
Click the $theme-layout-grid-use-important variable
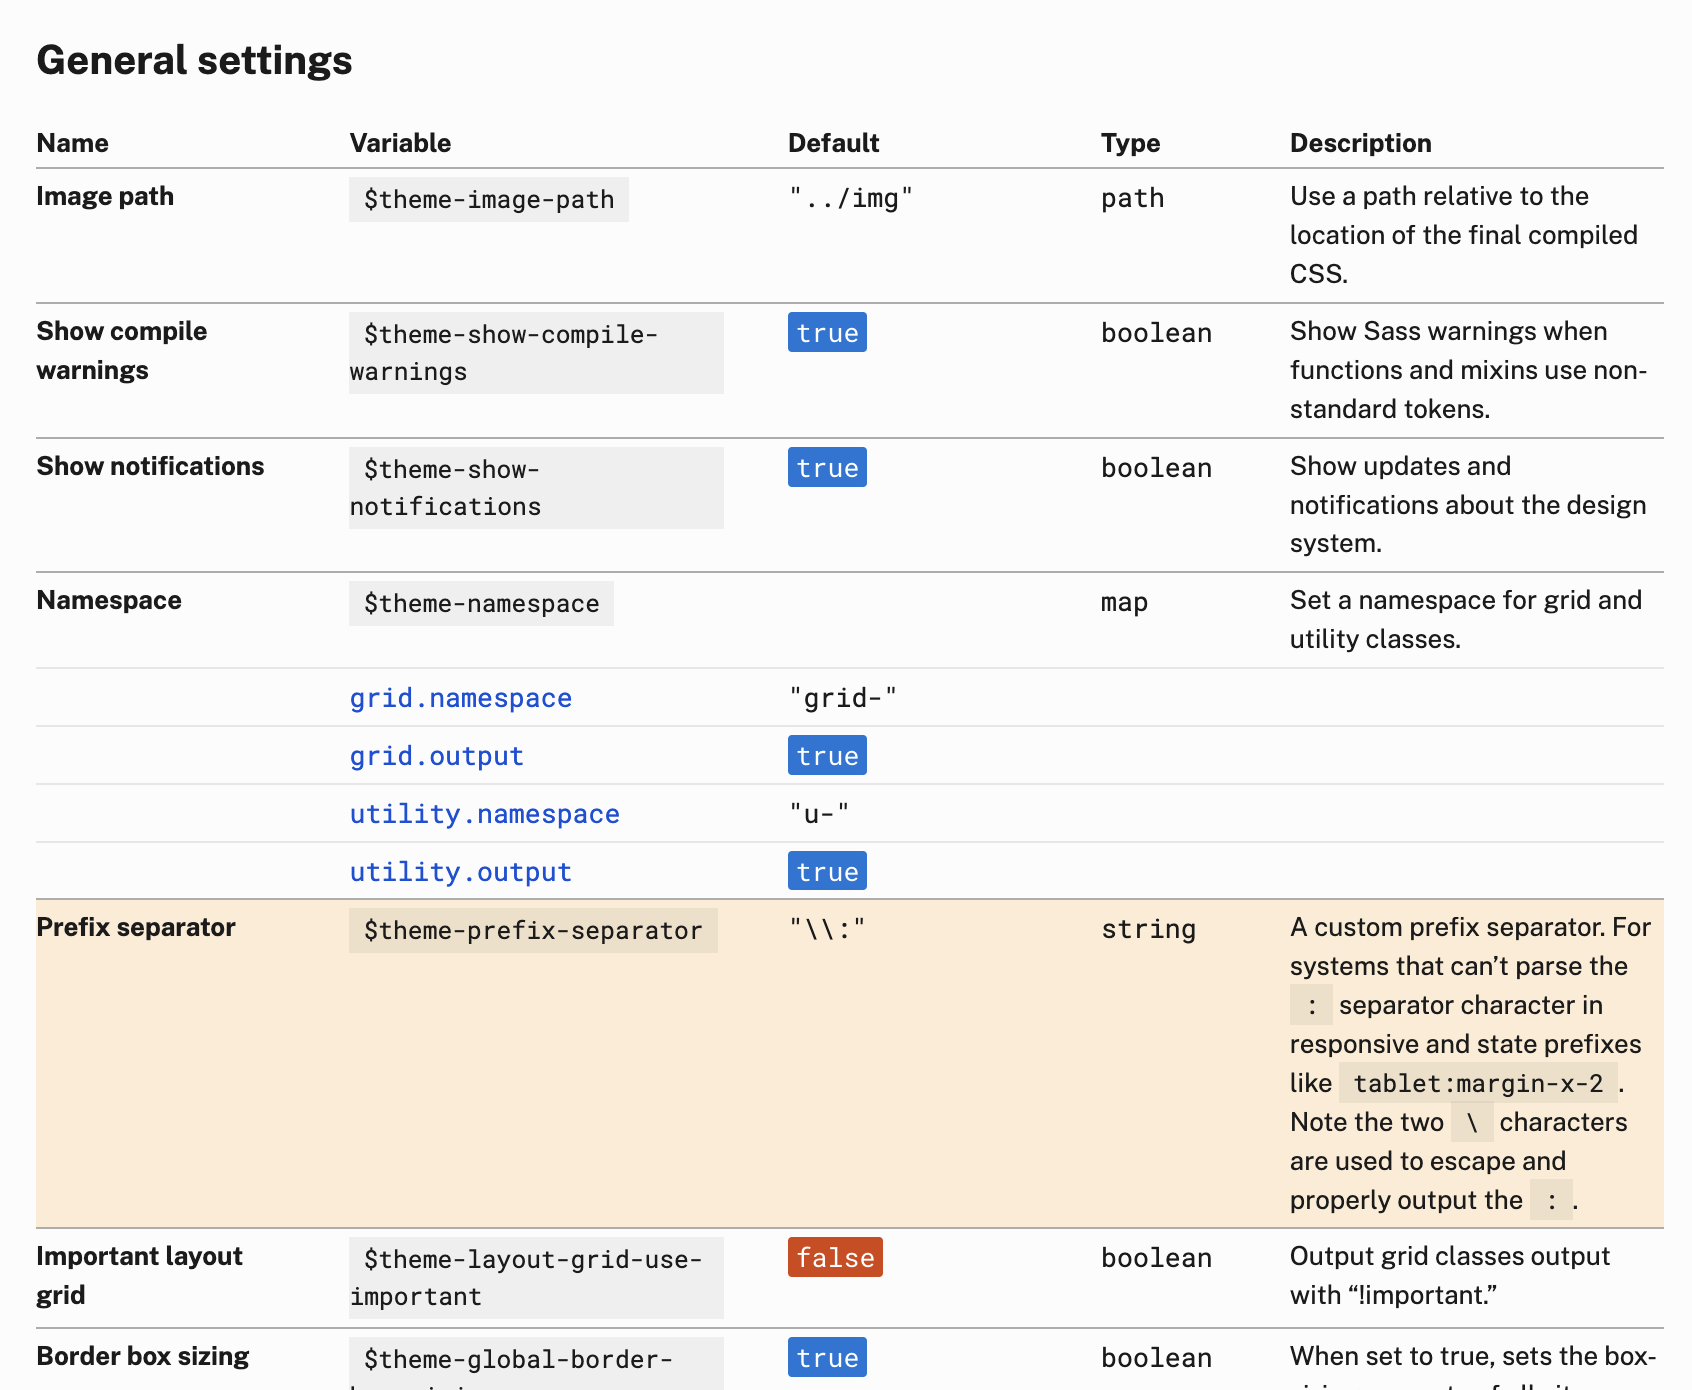(532, 1277)
